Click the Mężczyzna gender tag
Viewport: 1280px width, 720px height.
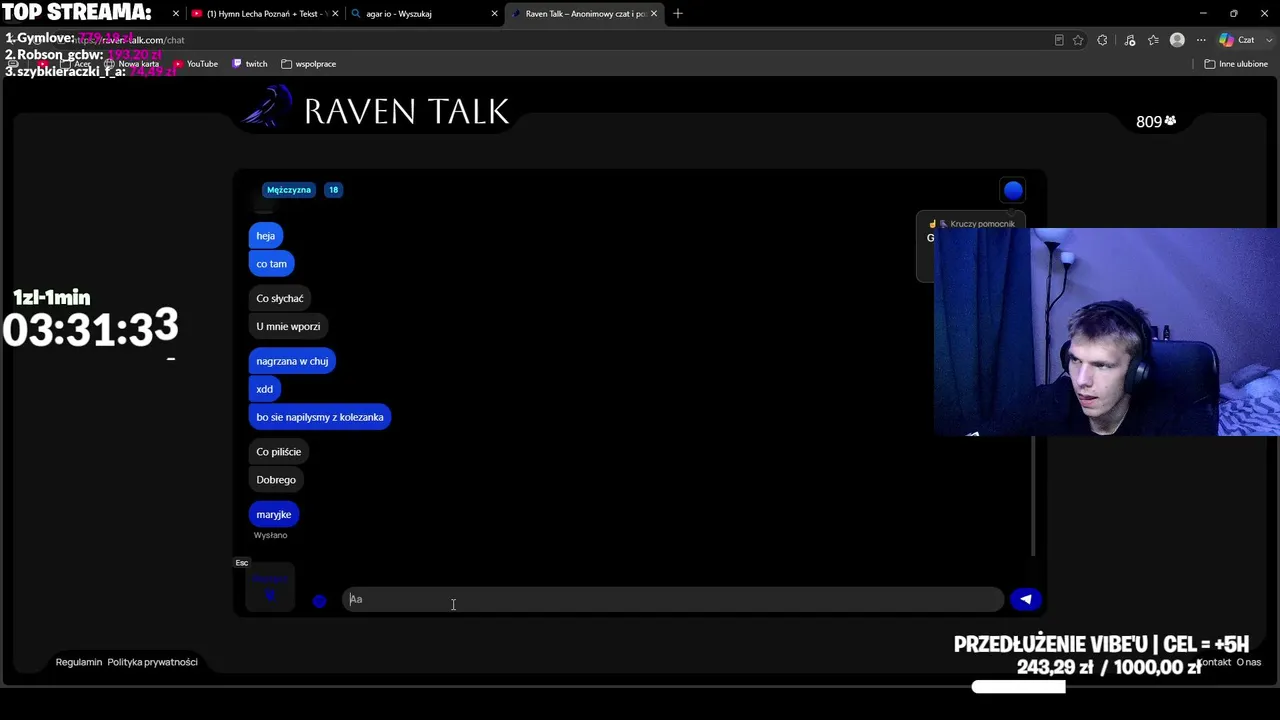point(289,190)
